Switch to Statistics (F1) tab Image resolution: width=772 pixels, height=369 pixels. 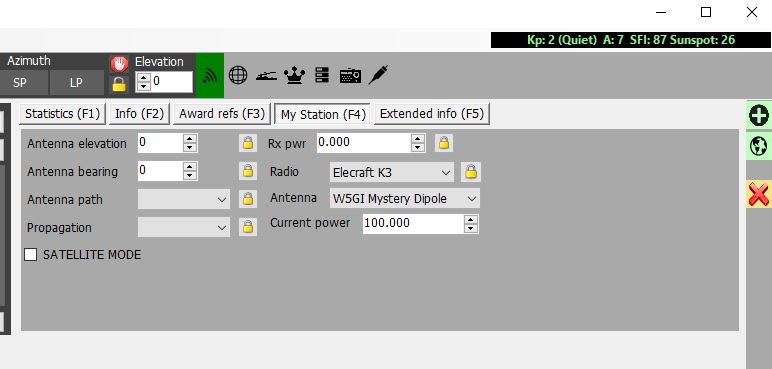tap(63, 114)
